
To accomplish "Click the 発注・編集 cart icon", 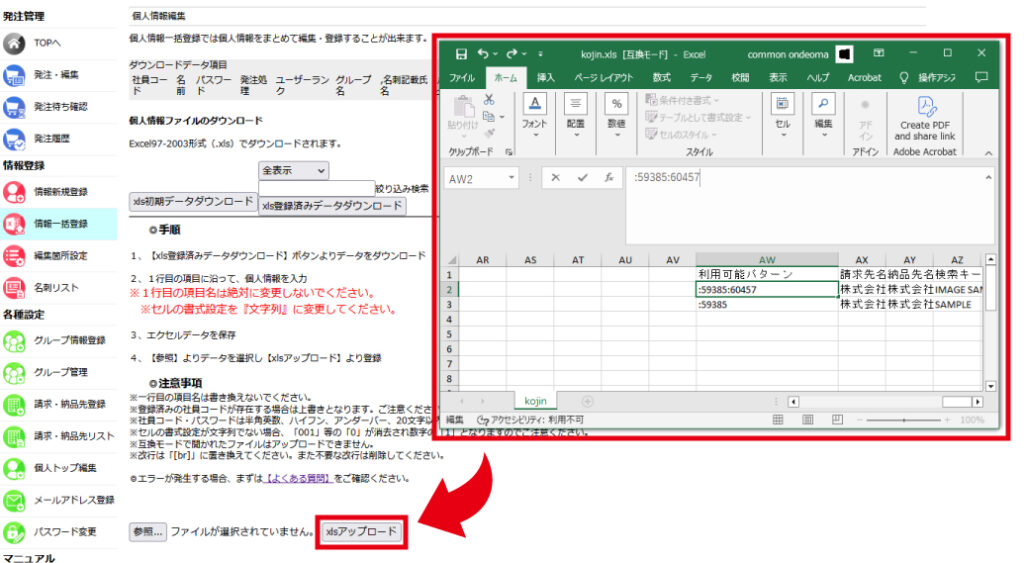I will 14,75.
